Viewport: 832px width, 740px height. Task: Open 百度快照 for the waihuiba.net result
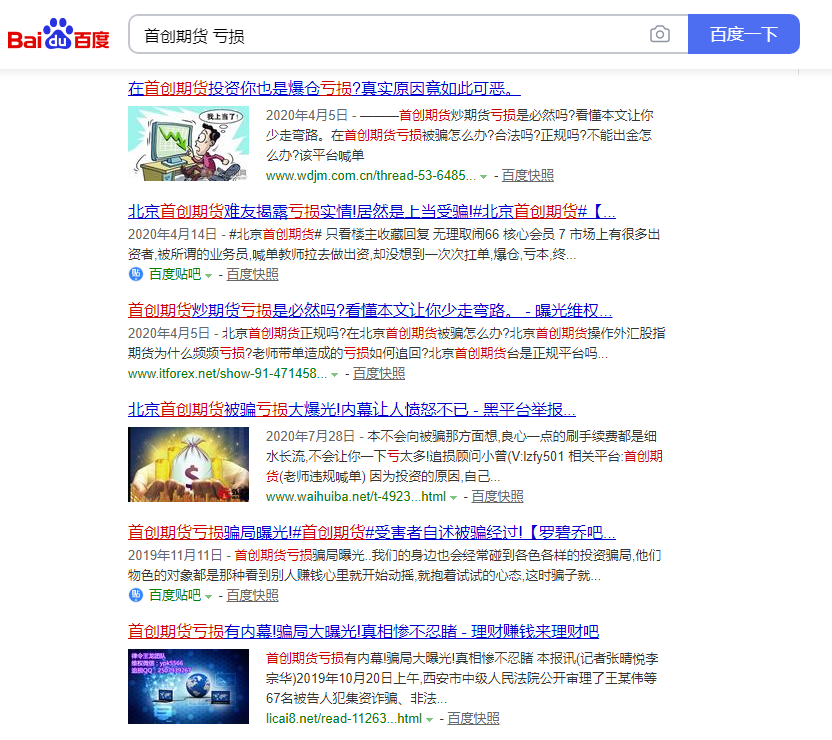pos(497,497)
